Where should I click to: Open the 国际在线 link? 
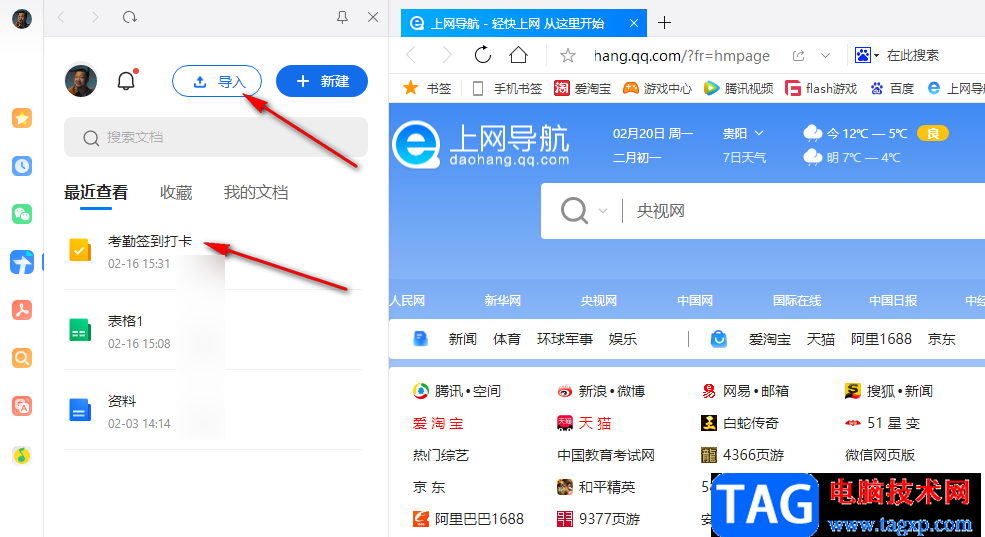[797, 301]
